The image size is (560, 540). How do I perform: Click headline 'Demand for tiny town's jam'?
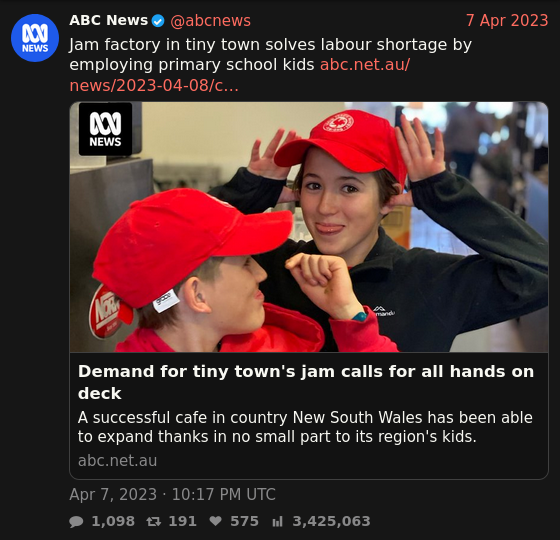tap(306, 382)
